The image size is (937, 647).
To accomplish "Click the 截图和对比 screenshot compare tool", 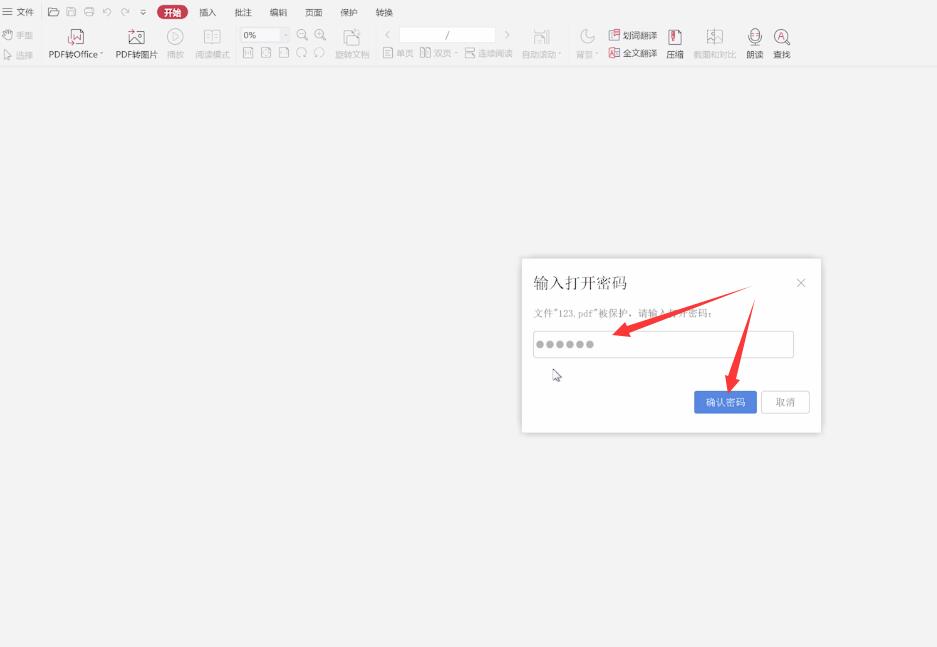I will click(x=715, y=44).
